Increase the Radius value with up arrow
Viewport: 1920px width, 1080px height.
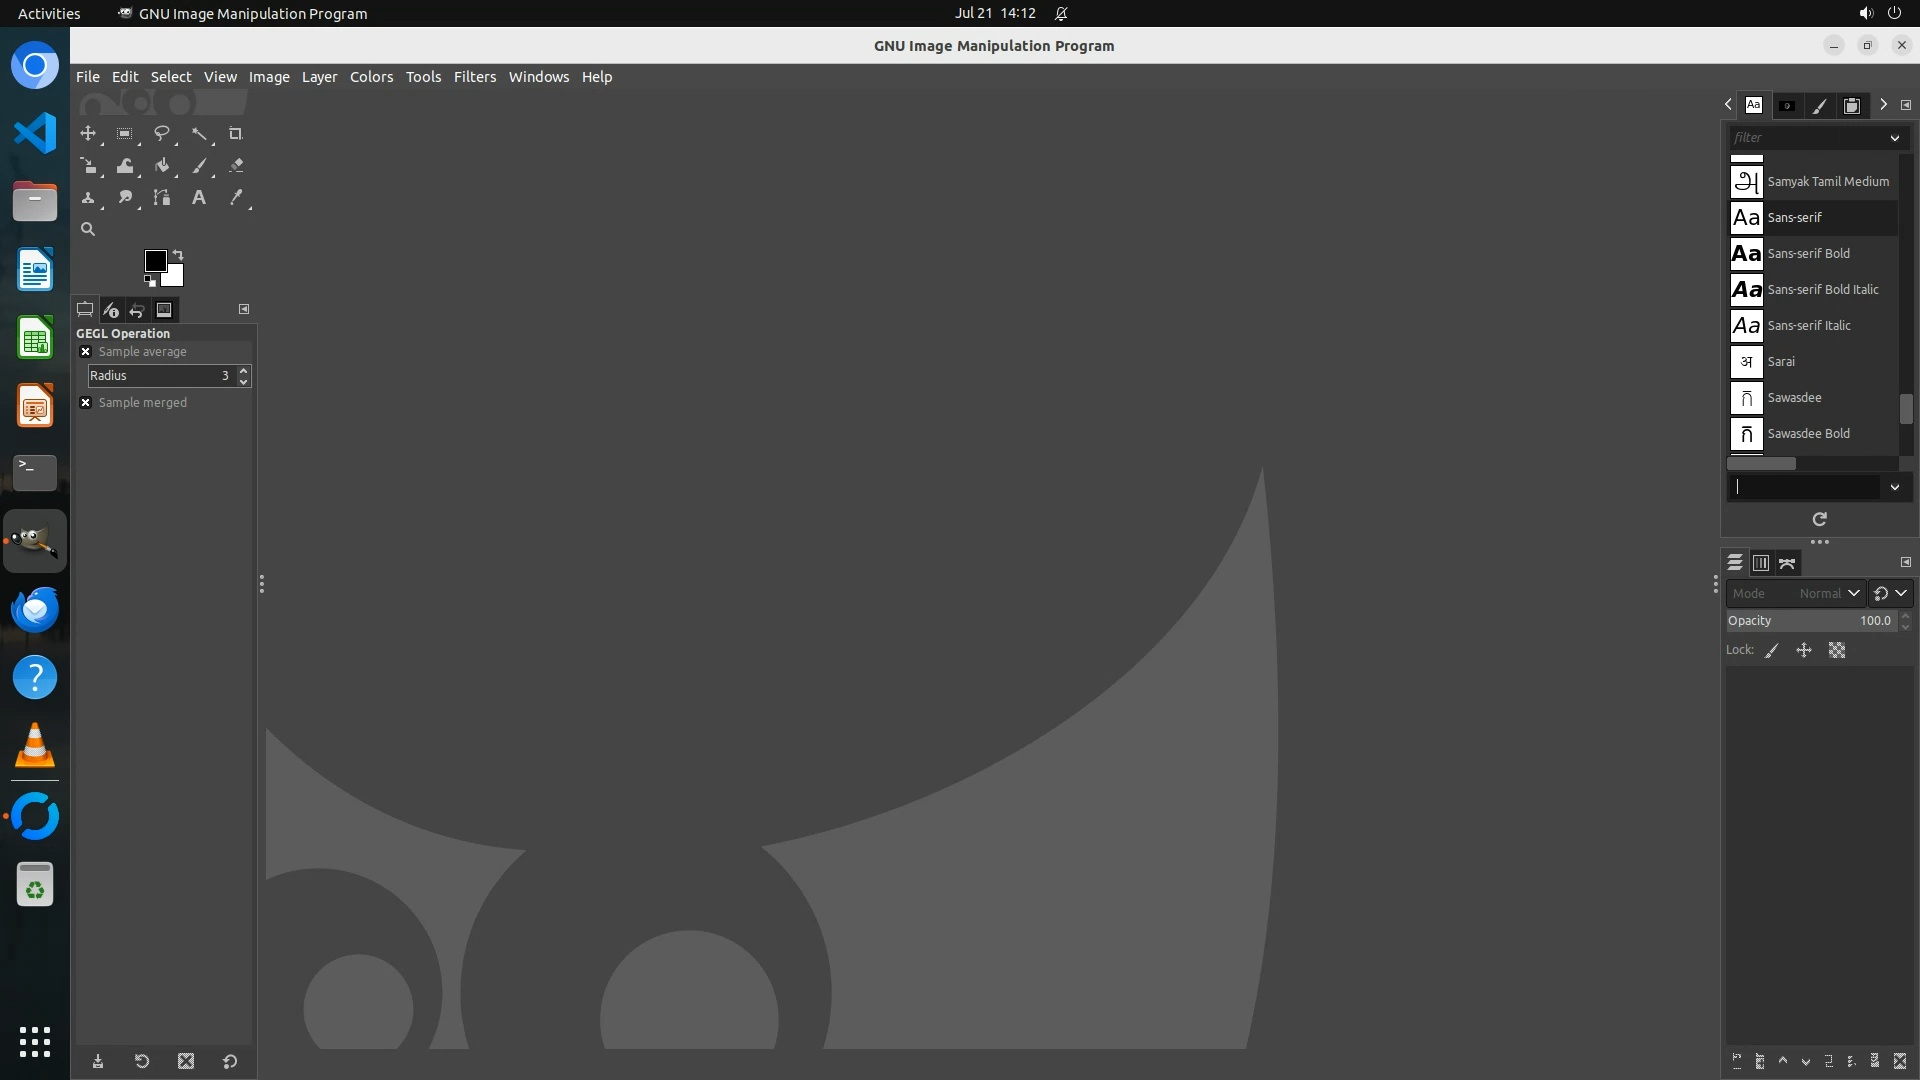click(x=243, y=370)
